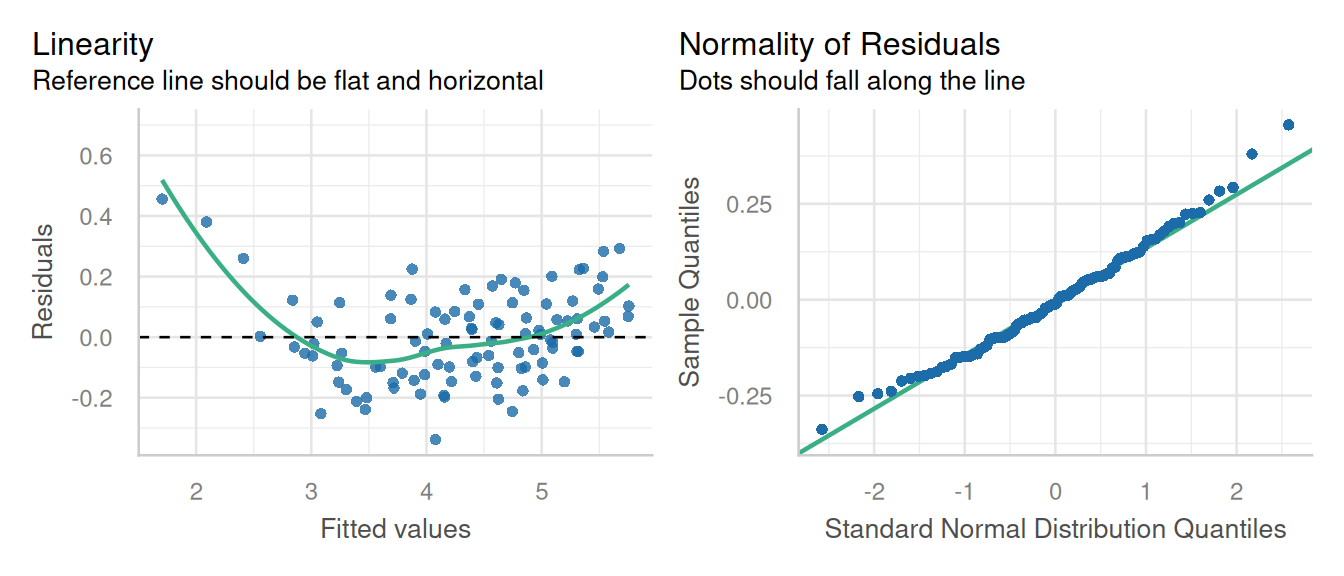Image resolution: width=1344 pixels, height=576 pixels.
Task: Select the "Sample Quantiles" axis label
Action: pos(689,283)
